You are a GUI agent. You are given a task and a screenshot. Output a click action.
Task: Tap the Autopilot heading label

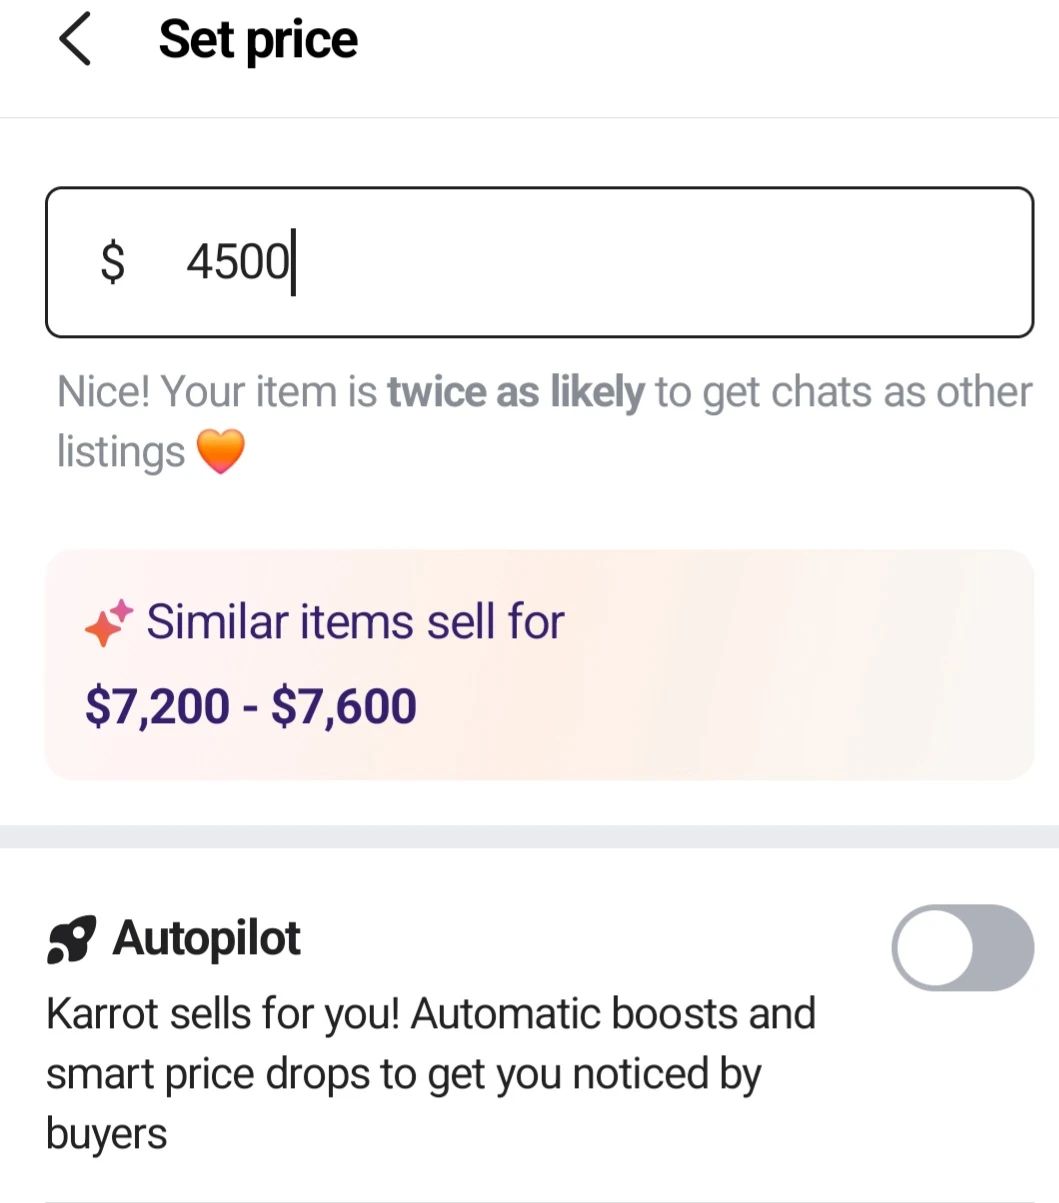206,939
